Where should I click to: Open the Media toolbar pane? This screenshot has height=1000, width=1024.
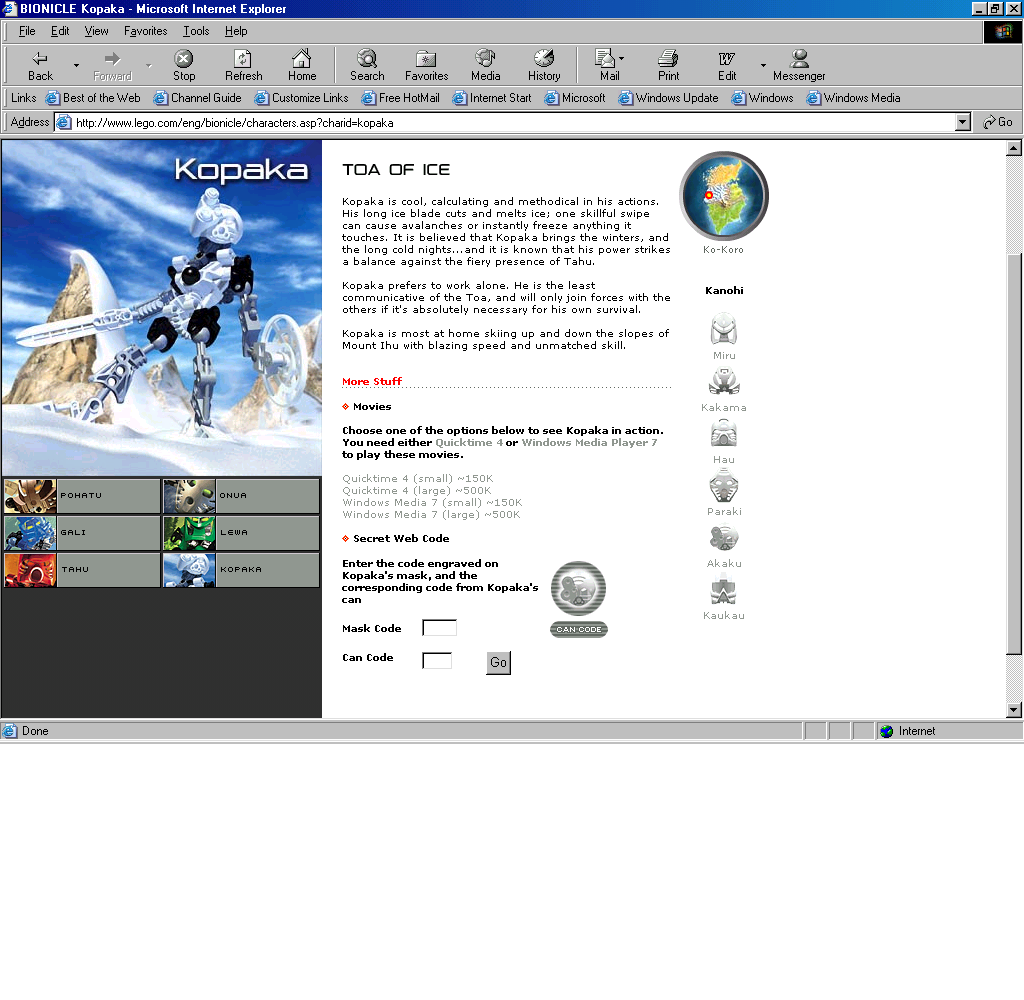tap(485, 65)
